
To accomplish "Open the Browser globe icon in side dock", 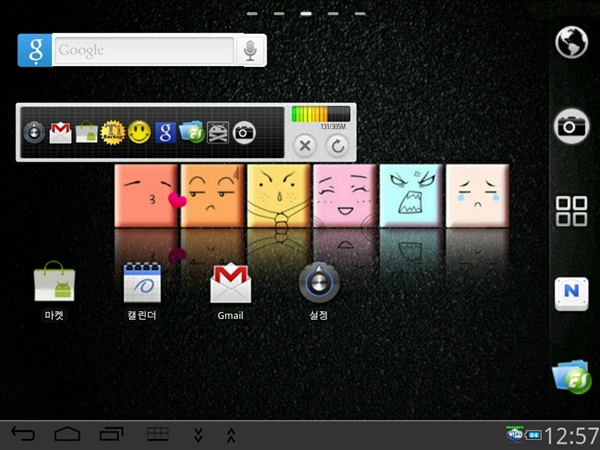I will pos(571,42).
